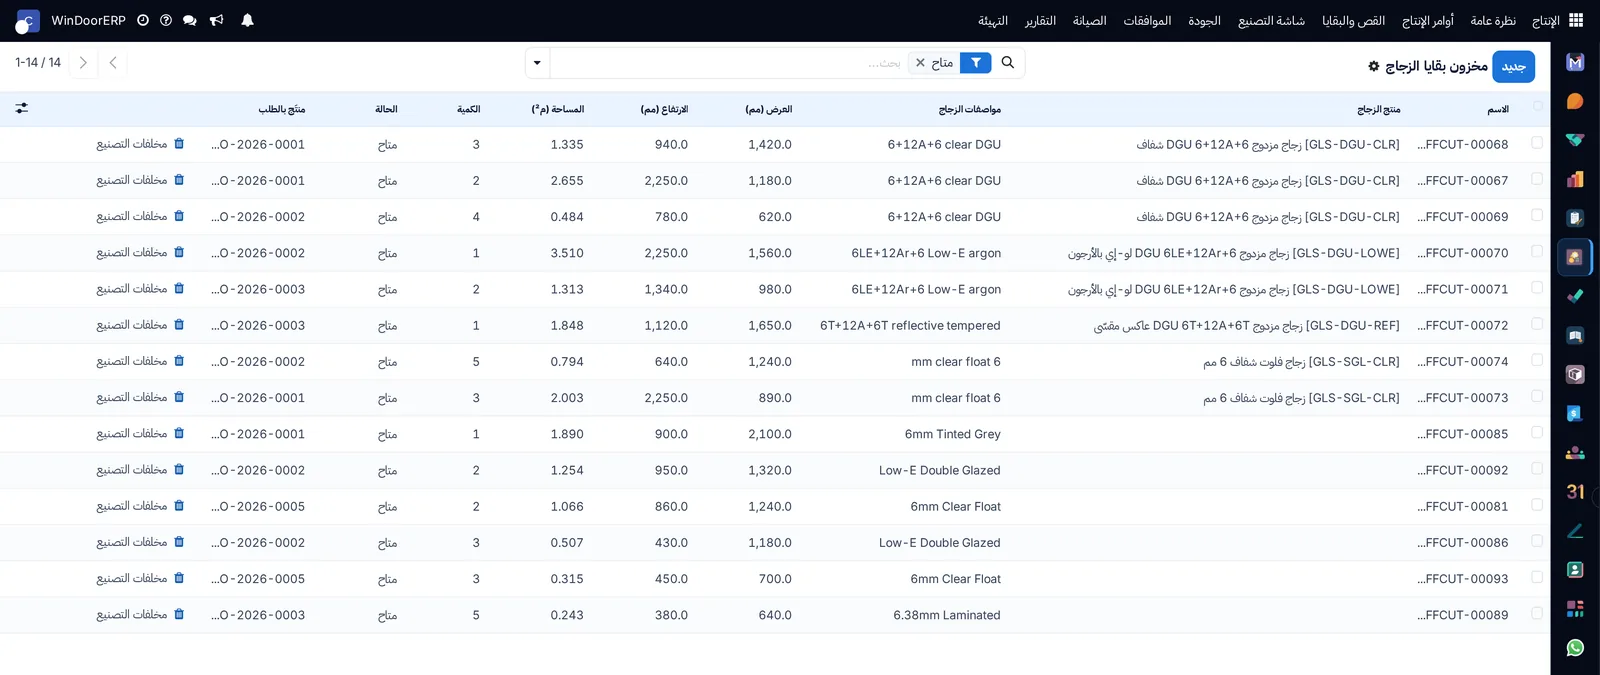Open the calendar 31 sidebar app
This screenshot has width=1600, height=675.
1575,491
